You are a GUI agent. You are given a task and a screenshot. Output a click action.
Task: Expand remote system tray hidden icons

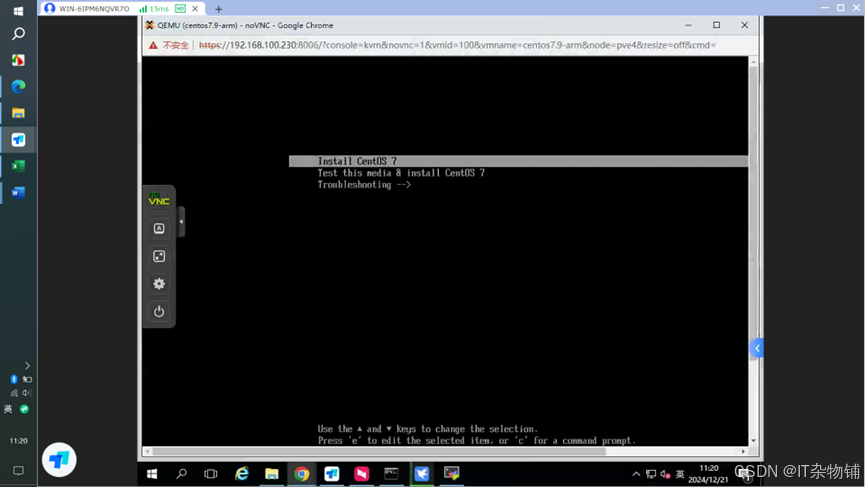(636, 474)
